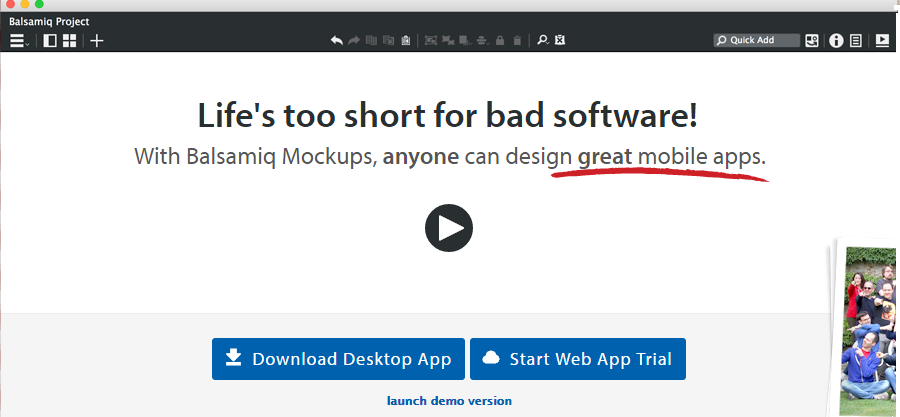This screenshot has width=900, height=417.
Task: Paste from clipboard icon
Action: coord(406,40)
